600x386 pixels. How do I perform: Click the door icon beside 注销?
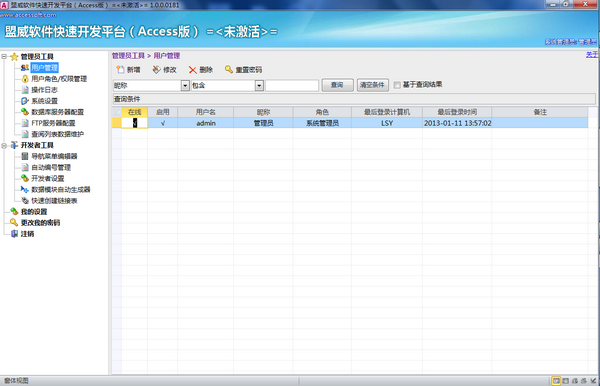(14, 233)
